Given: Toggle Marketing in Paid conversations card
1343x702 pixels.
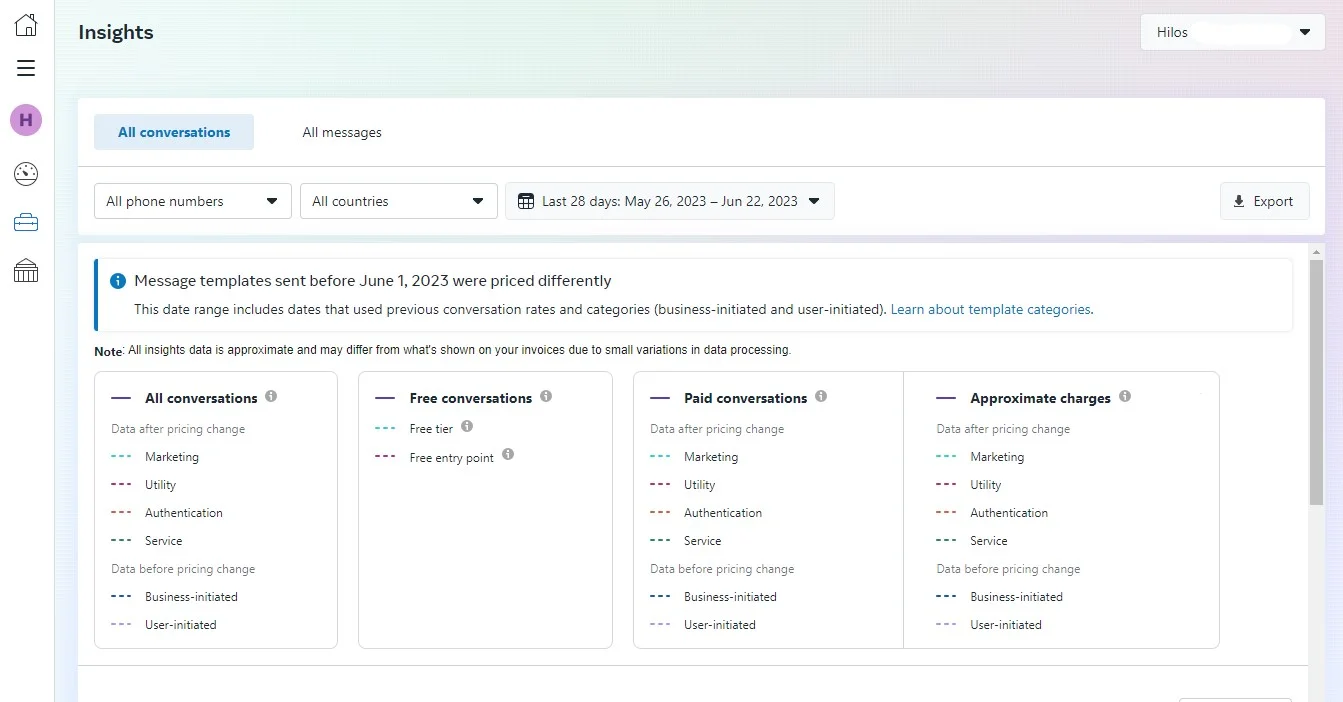Looking at the screenshot, I should coord(694,457).
